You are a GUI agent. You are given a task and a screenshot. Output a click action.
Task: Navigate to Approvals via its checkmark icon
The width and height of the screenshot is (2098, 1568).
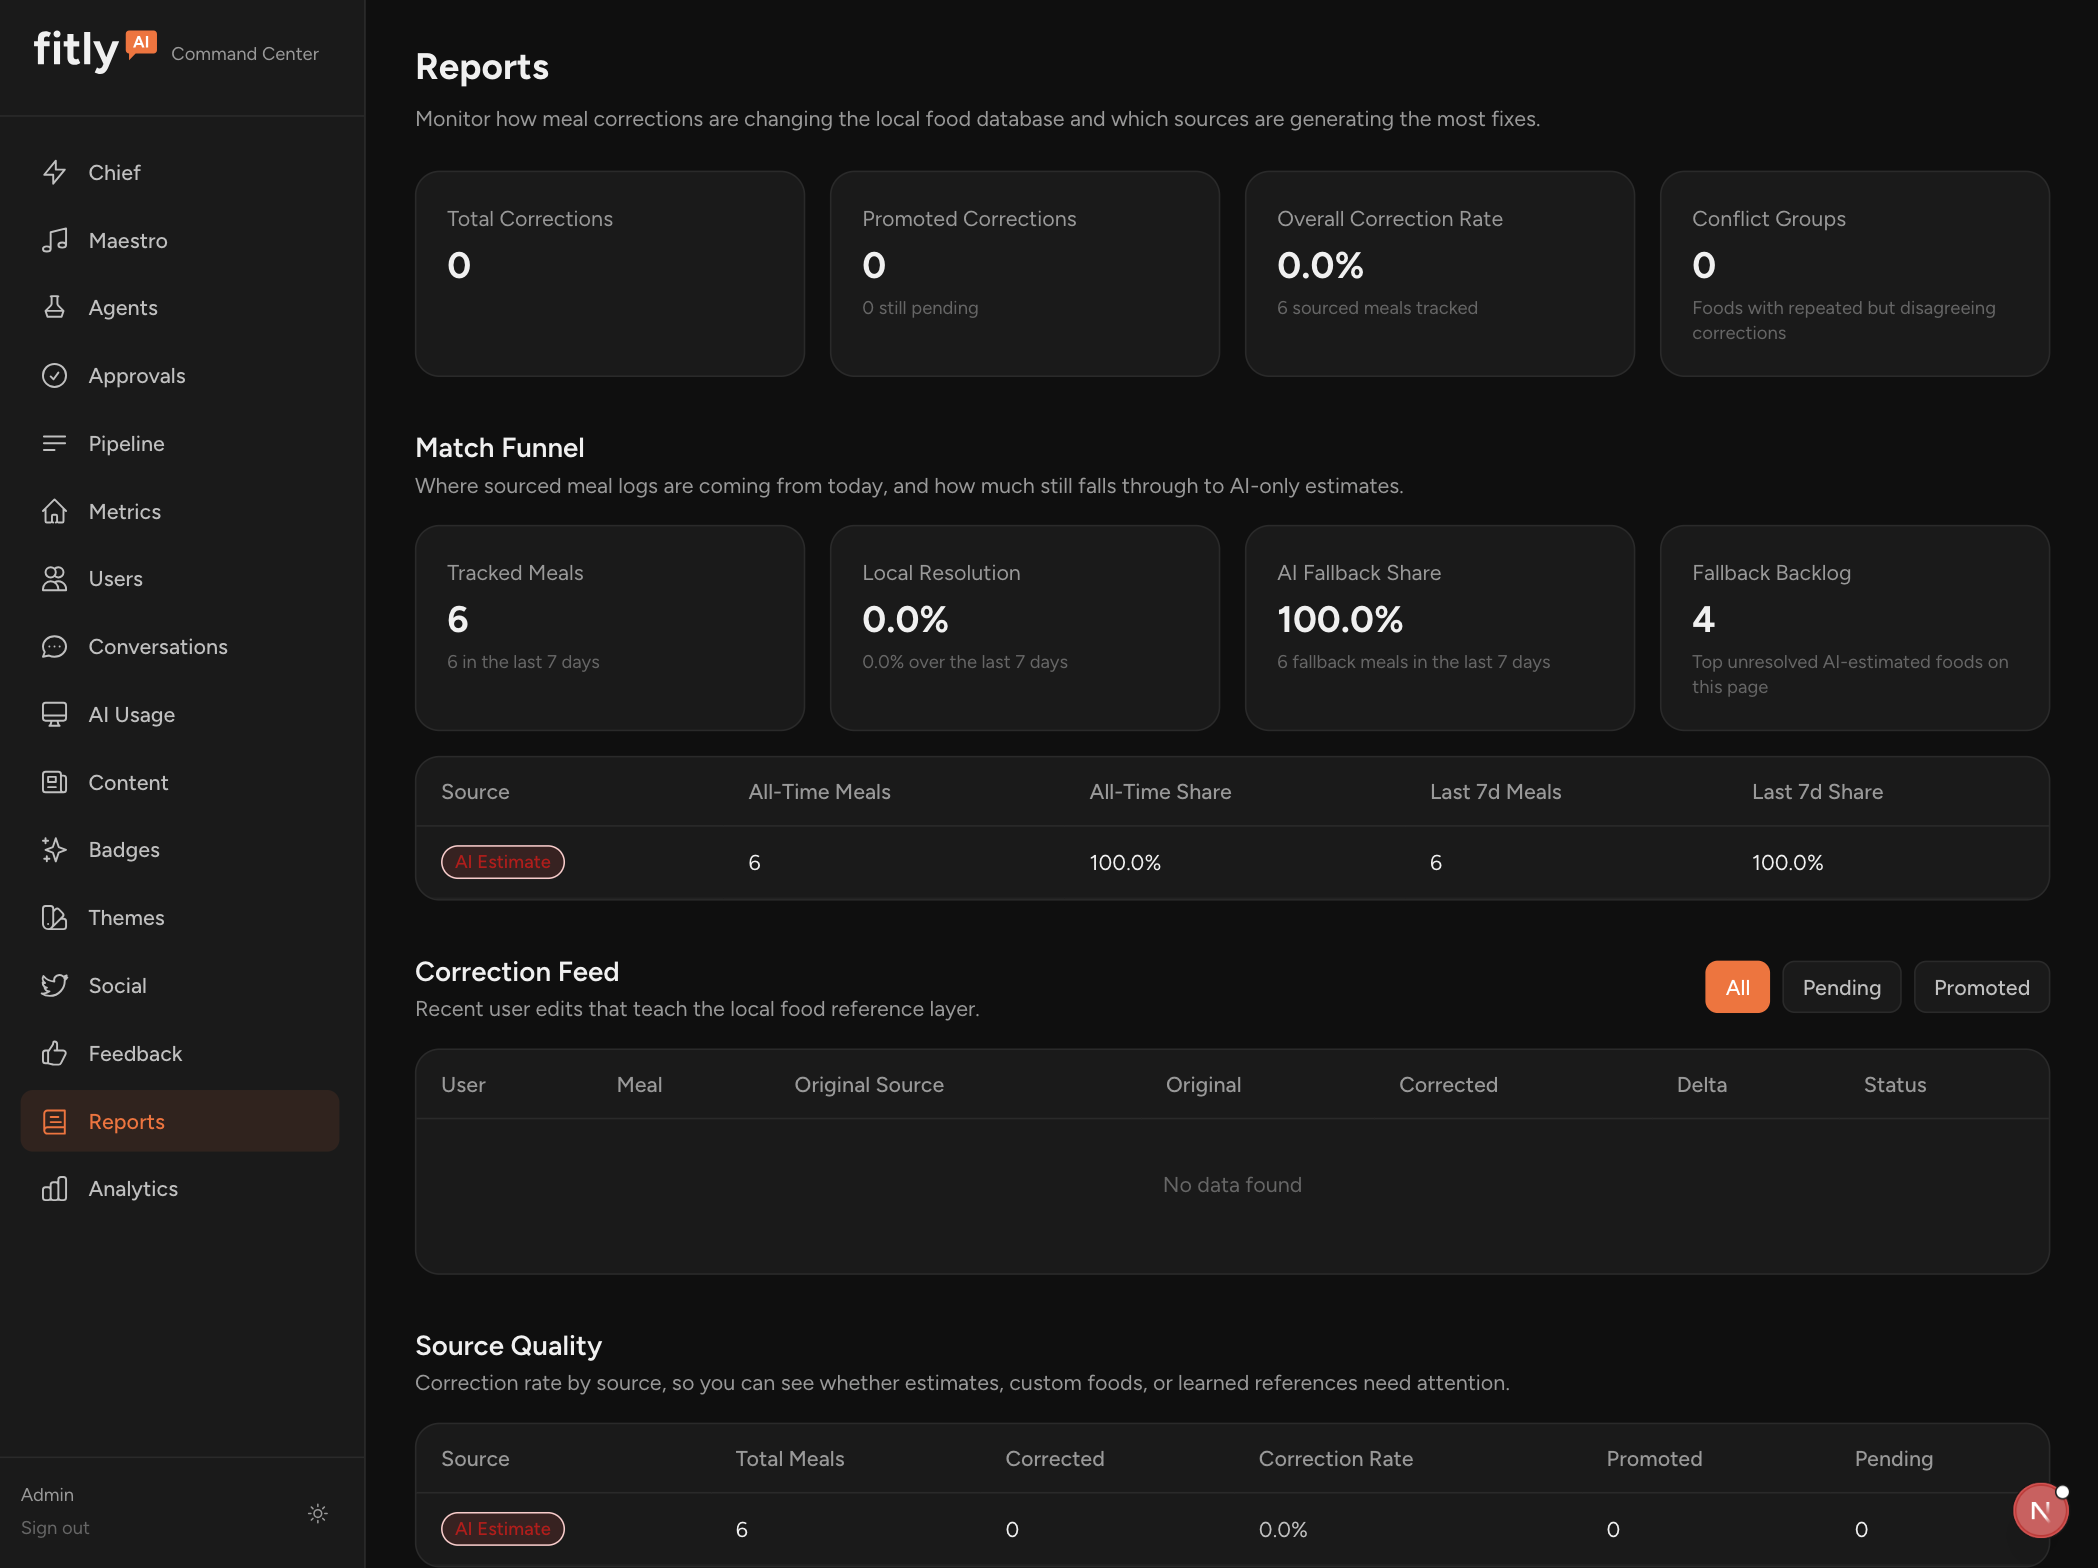coord(56,375)
